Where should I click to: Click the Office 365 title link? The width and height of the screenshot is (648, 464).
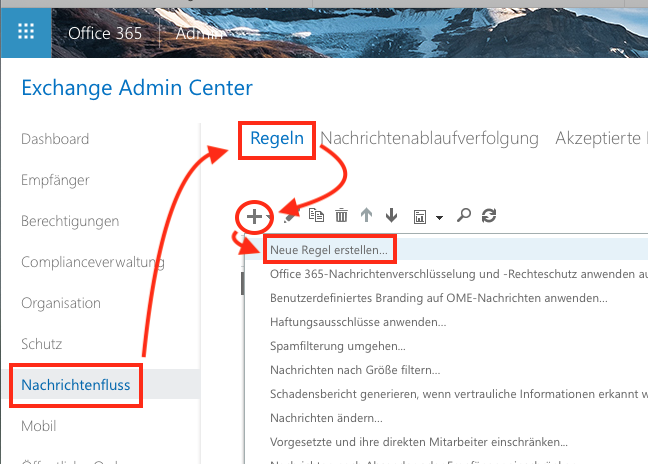point(105,33)
